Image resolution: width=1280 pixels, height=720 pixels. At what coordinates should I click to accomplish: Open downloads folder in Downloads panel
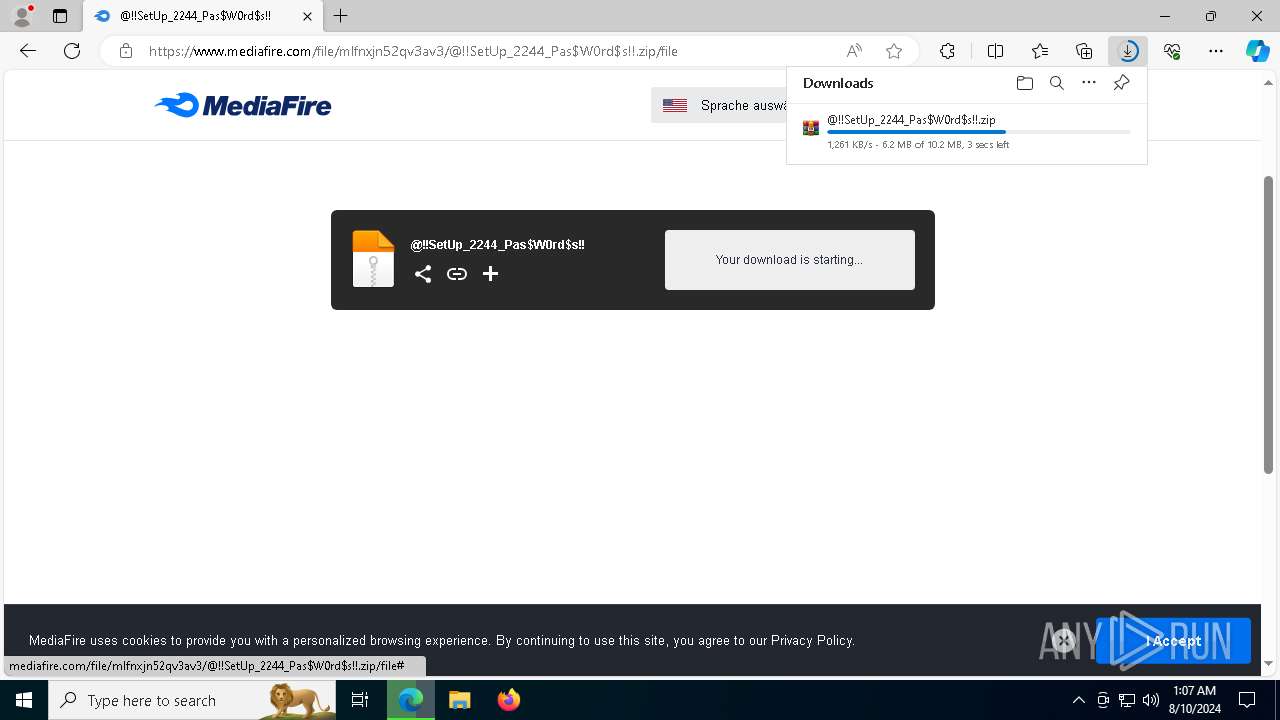(x=1025, y=83)
